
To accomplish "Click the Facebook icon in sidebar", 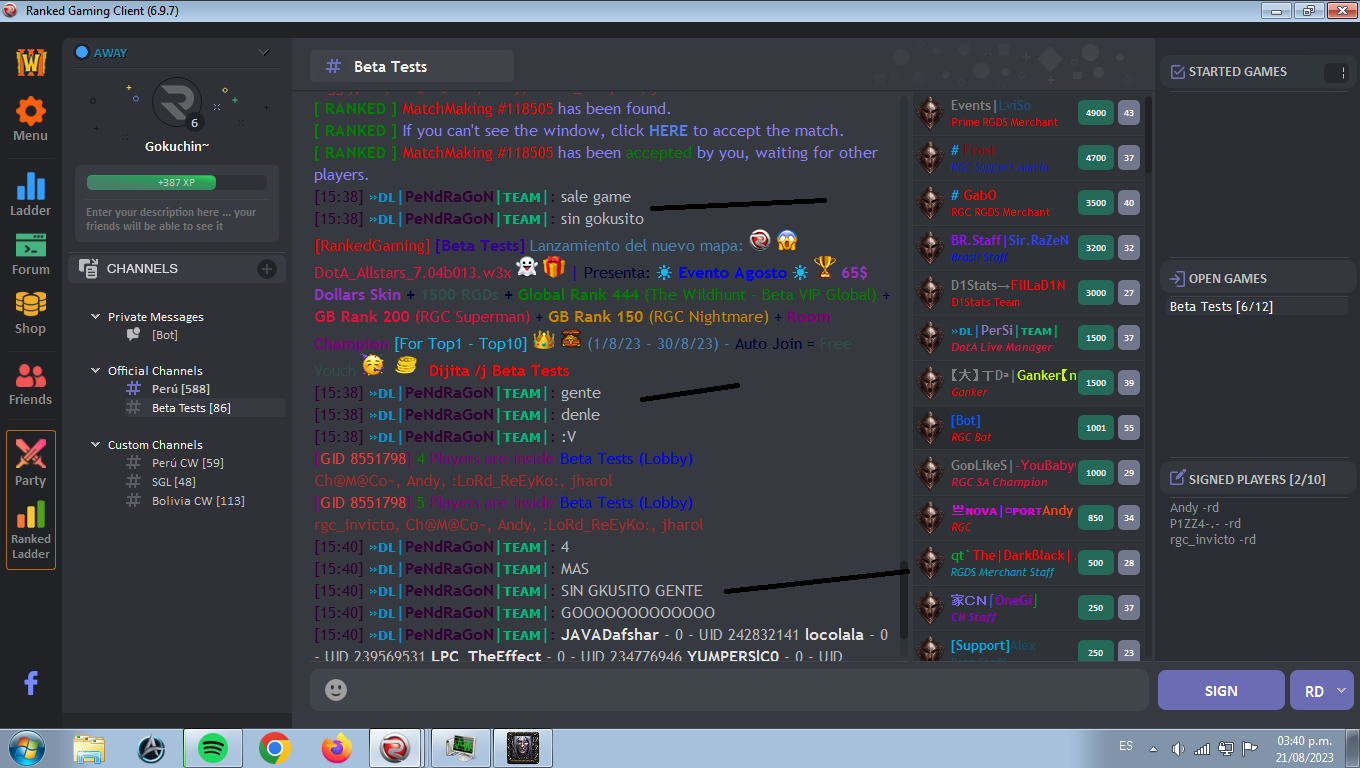I will (x=31, y=683).
